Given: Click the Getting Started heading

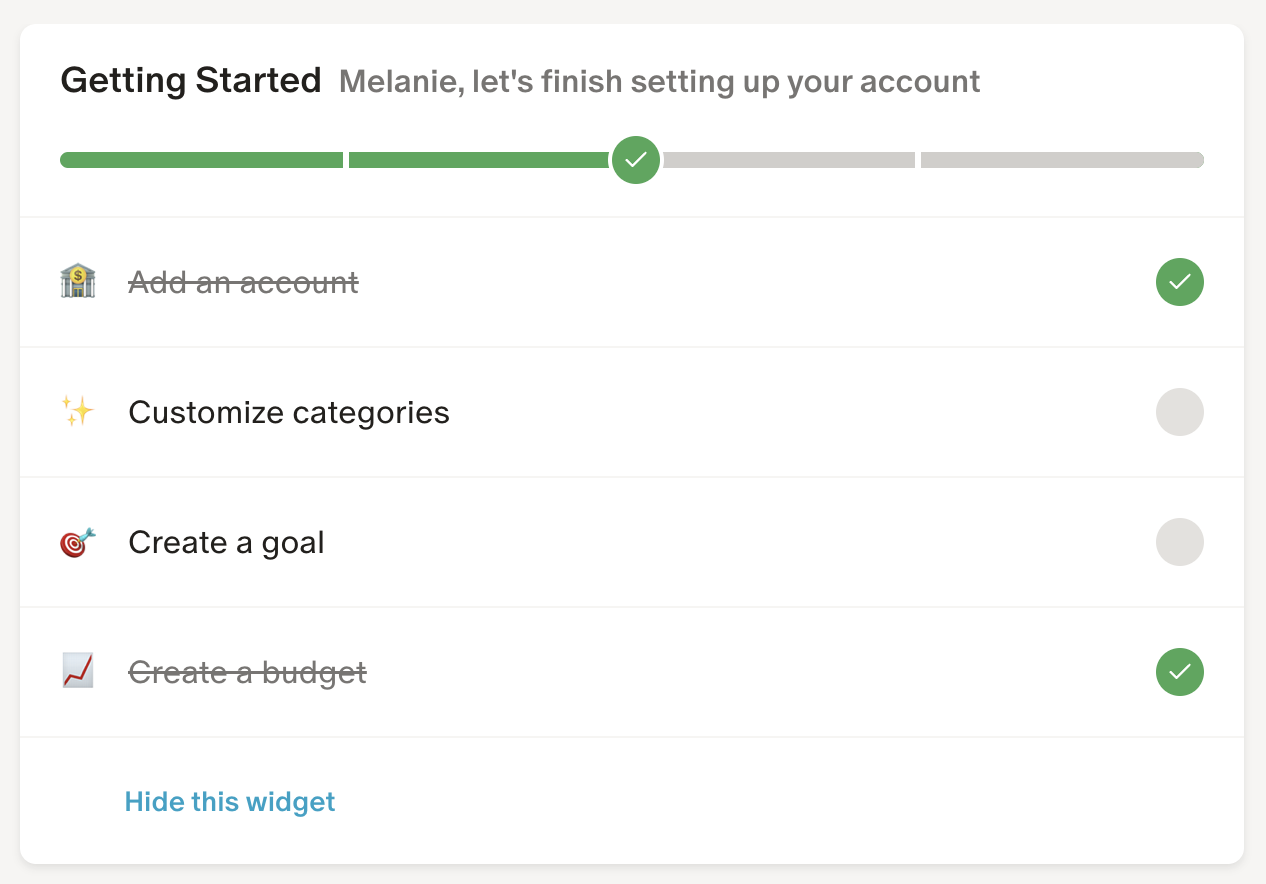Looking at the screenshot, I should (x=191, y=80).
